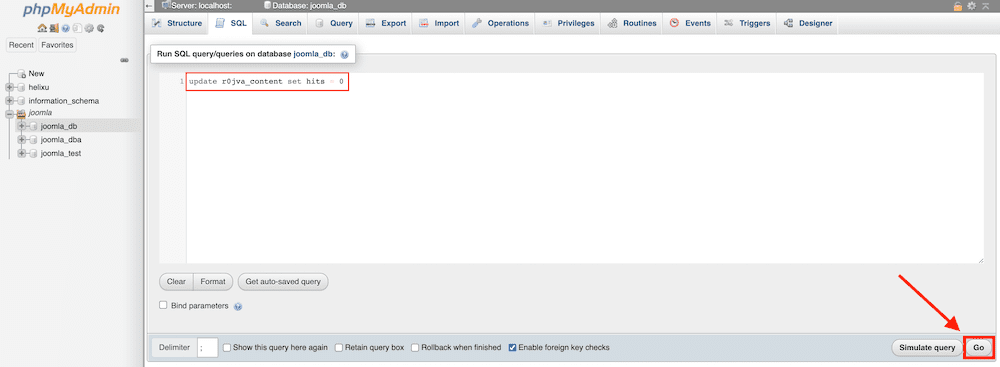Select joomla_test in the database tree
Image resolution: width=1000 pixels, height=367 pixels.
tap(61, 153)
